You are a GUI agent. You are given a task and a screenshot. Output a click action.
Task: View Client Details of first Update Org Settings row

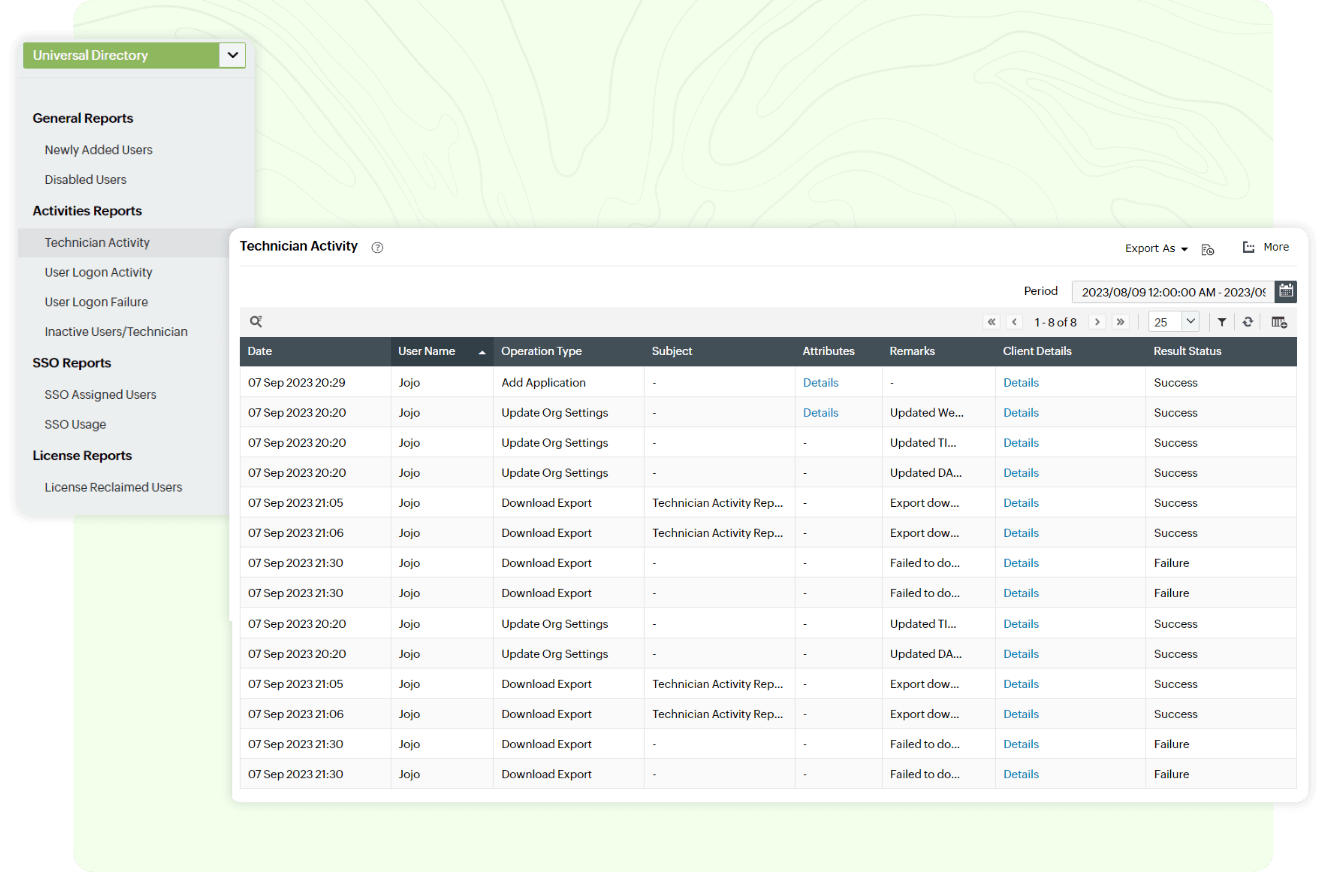pyautogui.click(x=1020, y=412)
